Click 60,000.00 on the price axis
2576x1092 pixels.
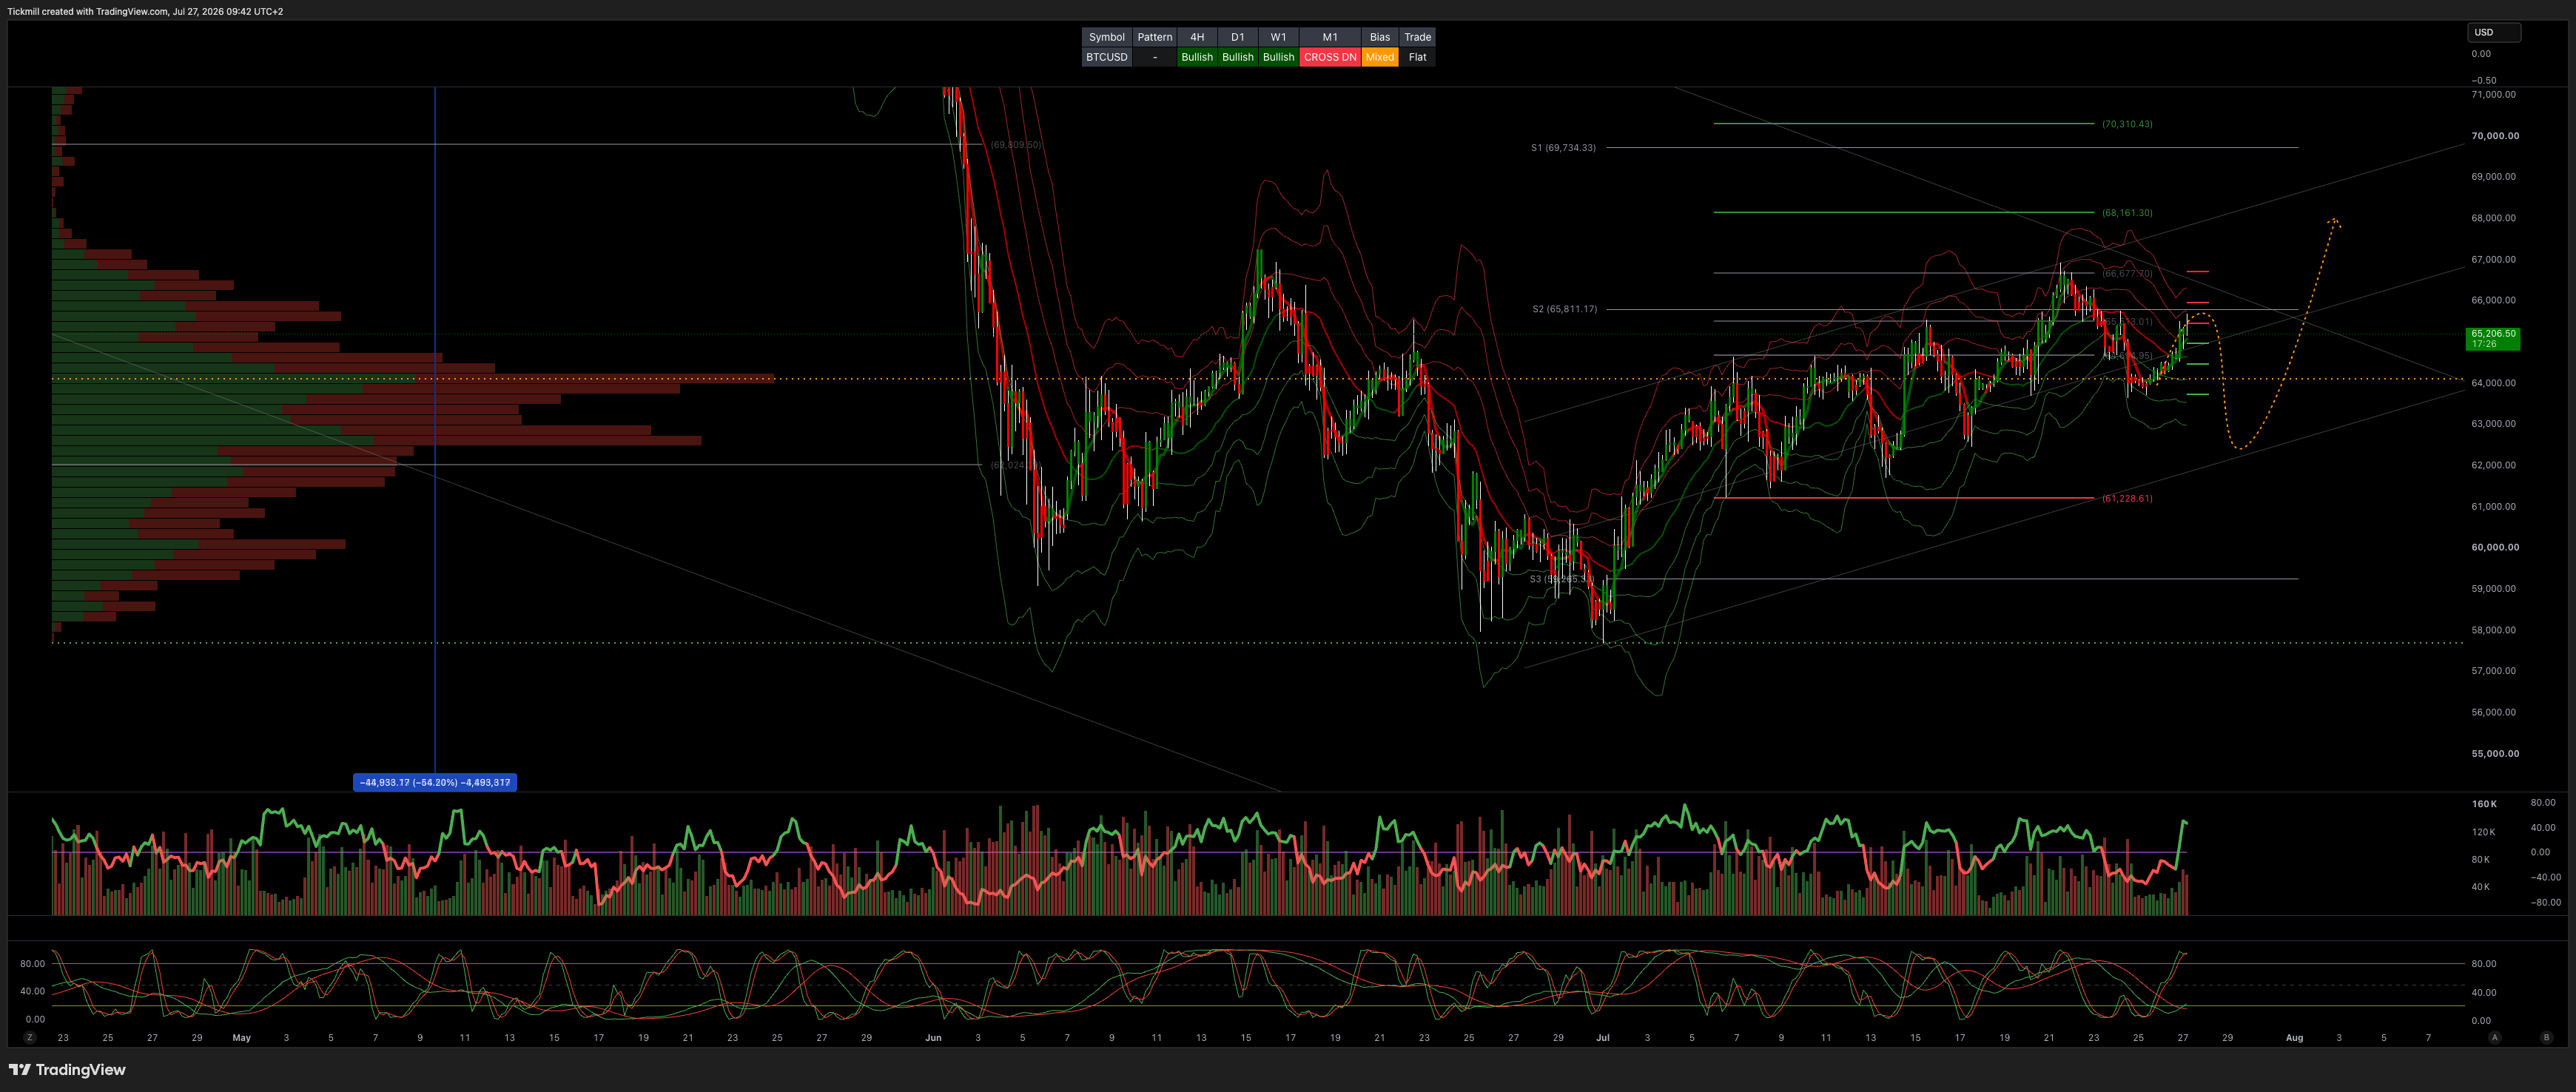pyautogui.click(x=2495, y=547)
